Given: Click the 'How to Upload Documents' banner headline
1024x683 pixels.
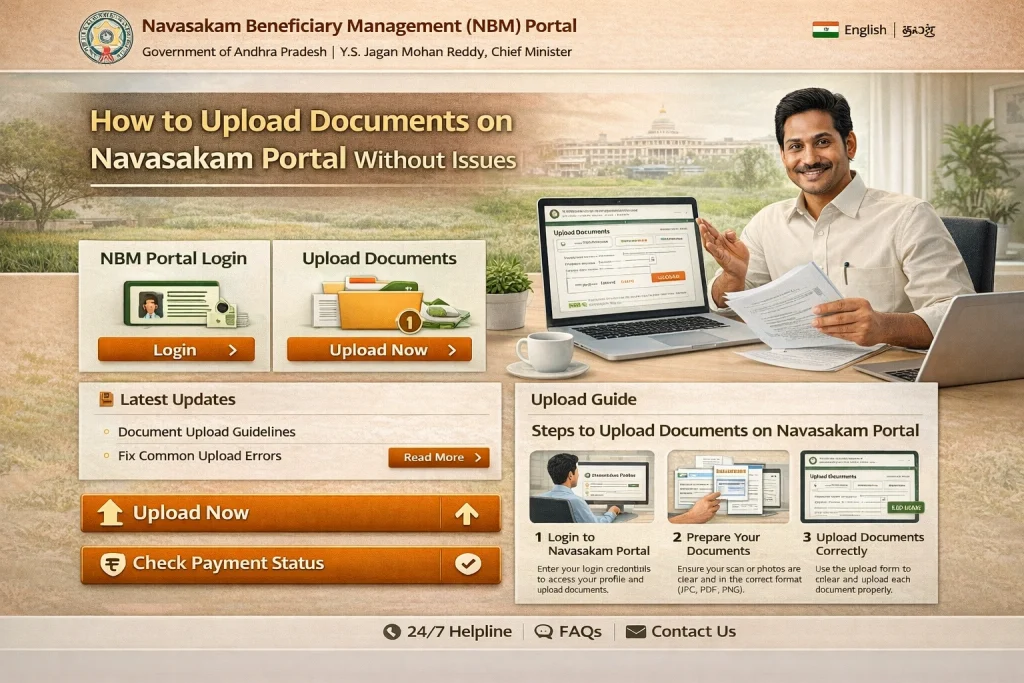Looking at the screenshot, I should pyautogui.click(x=304, y=140).
